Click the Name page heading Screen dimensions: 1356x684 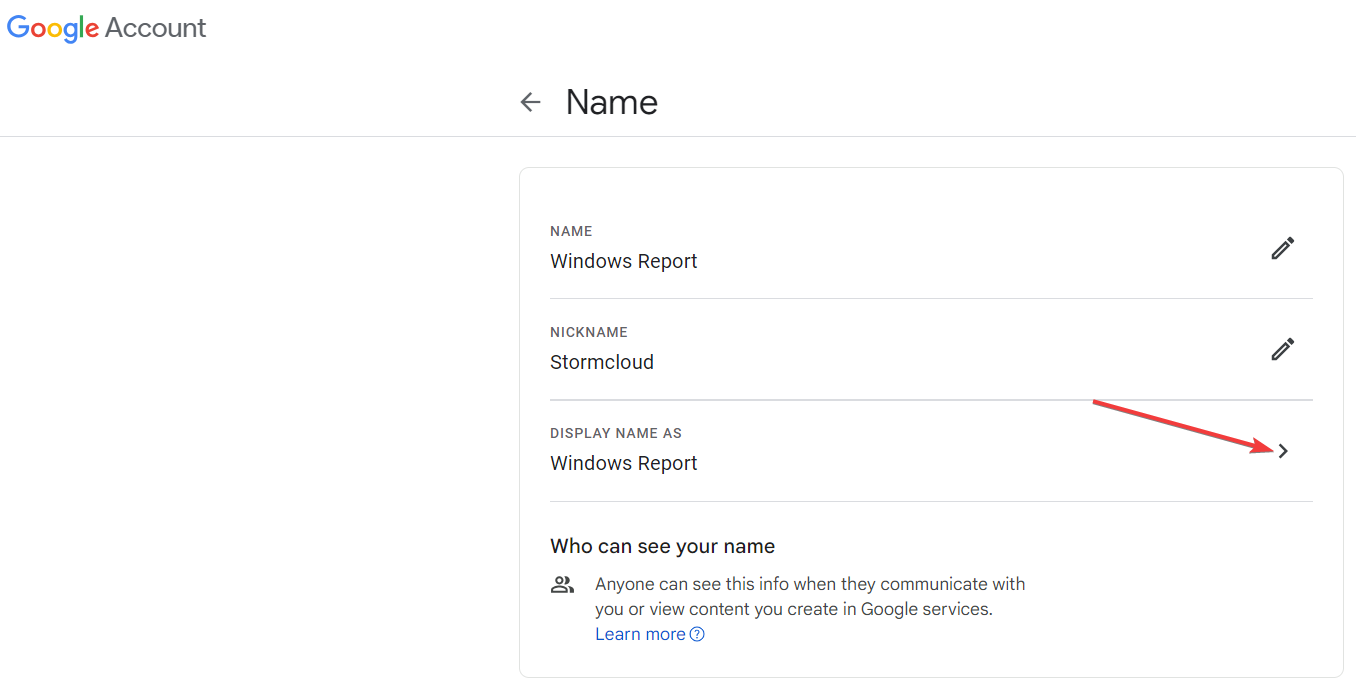(611, 102)
